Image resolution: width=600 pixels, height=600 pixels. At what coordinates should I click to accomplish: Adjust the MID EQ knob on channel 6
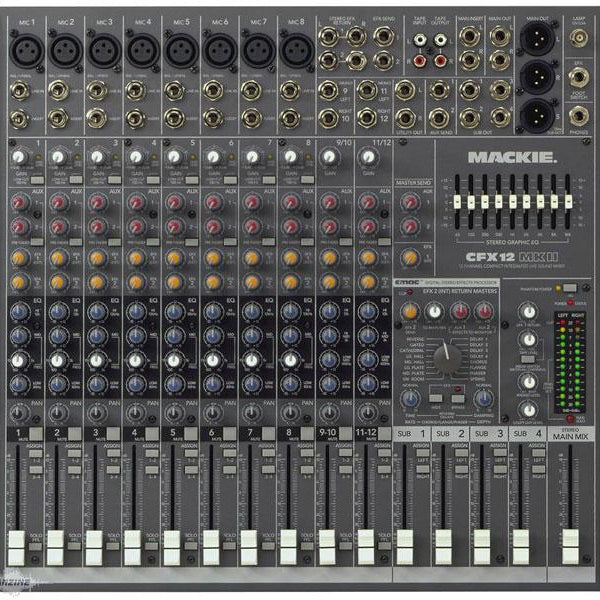213,336
